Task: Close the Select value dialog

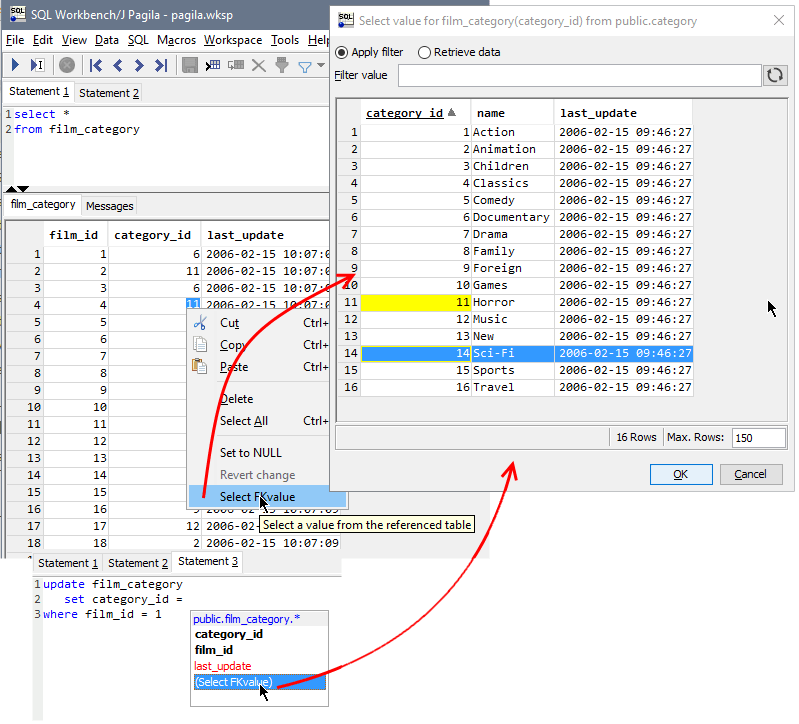Action: click(x=779, y=20)
